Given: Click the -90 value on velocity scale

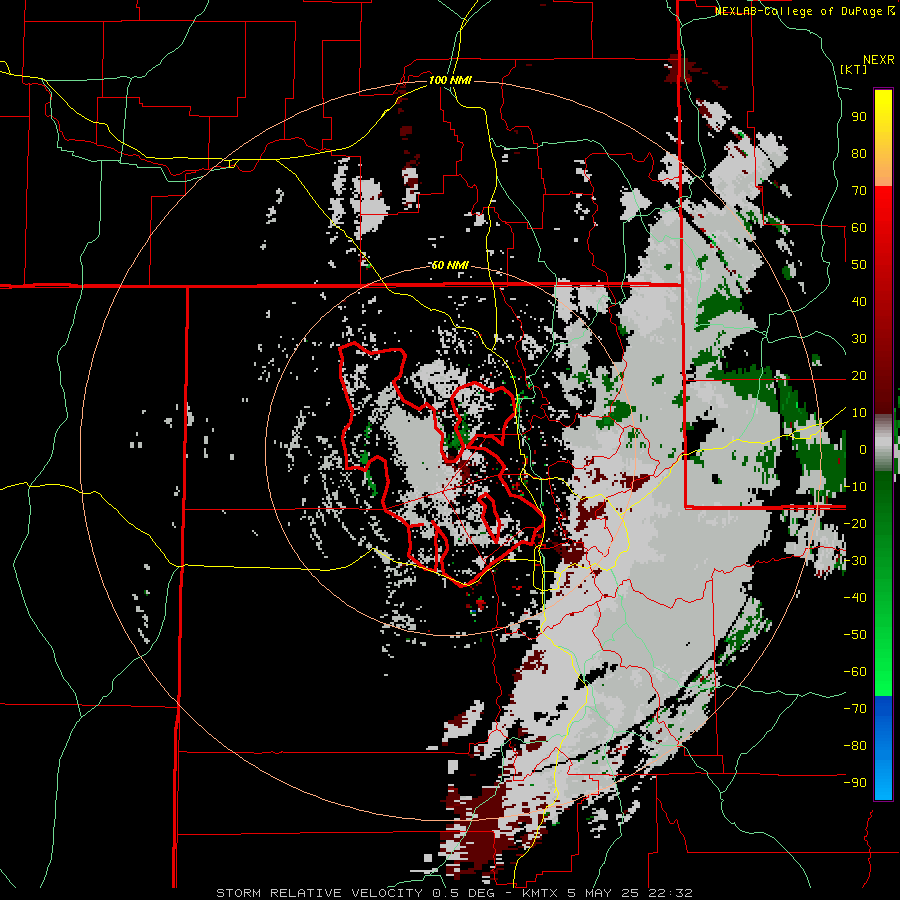Looking at the screenshot, I should point(855,783).
